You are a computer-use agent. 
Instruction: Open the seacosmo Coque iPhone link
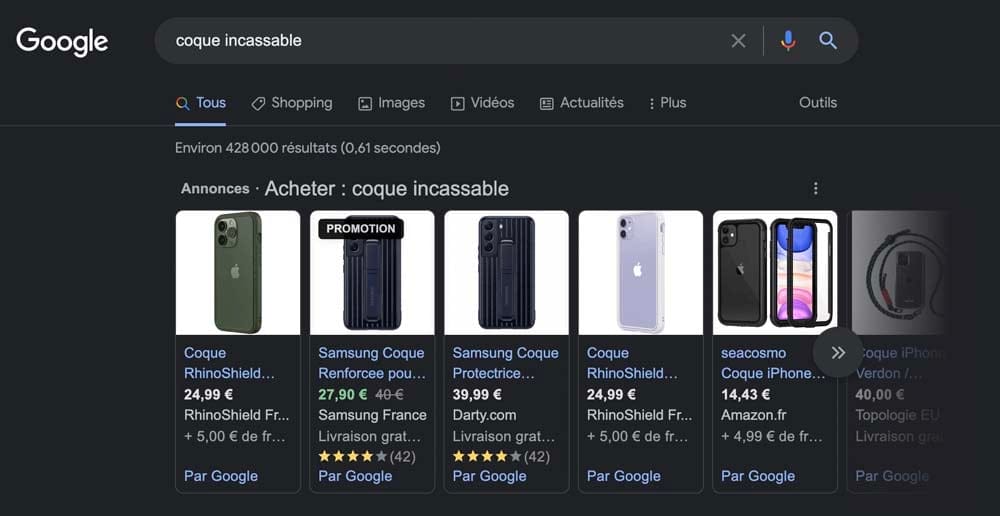click(766, 363)
